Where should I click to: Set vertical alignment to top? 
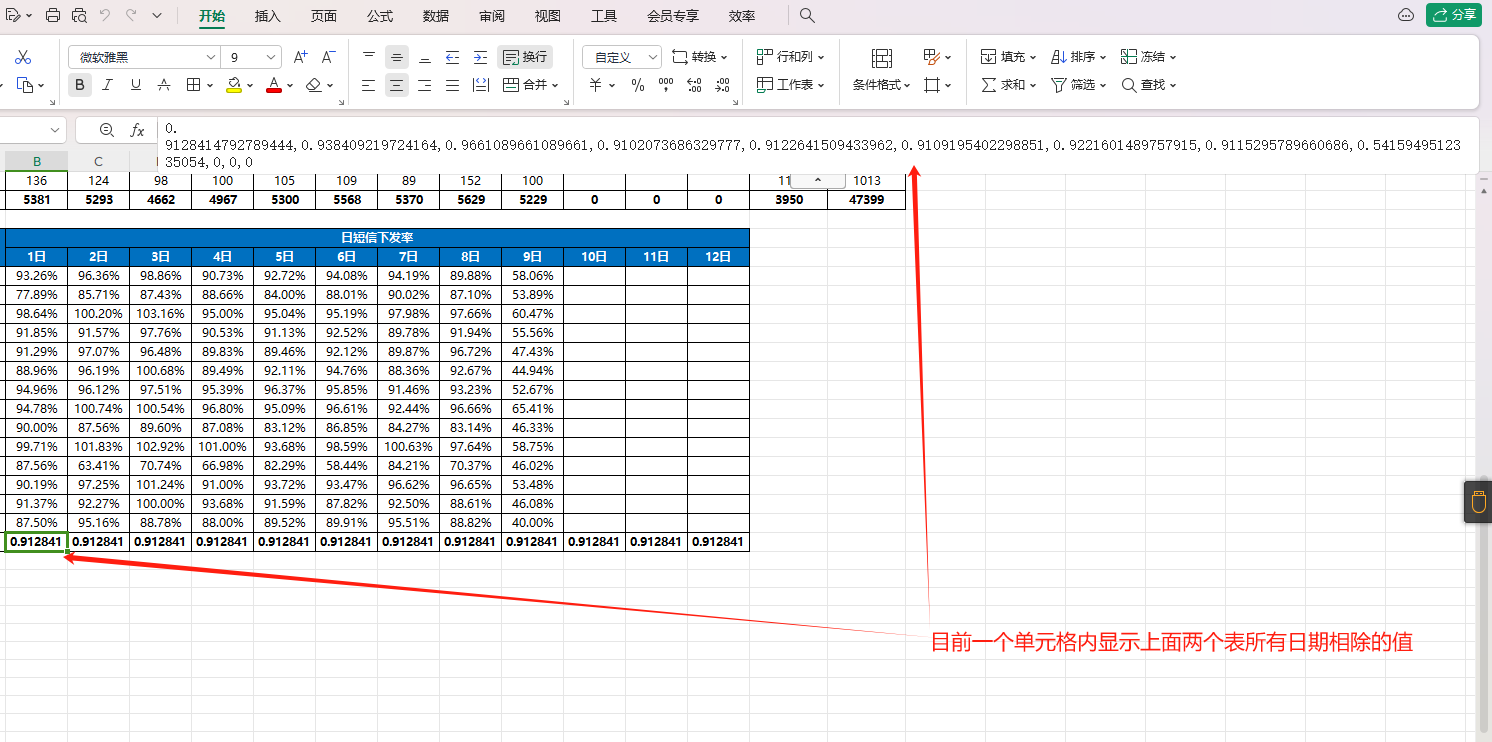[369, 57]
